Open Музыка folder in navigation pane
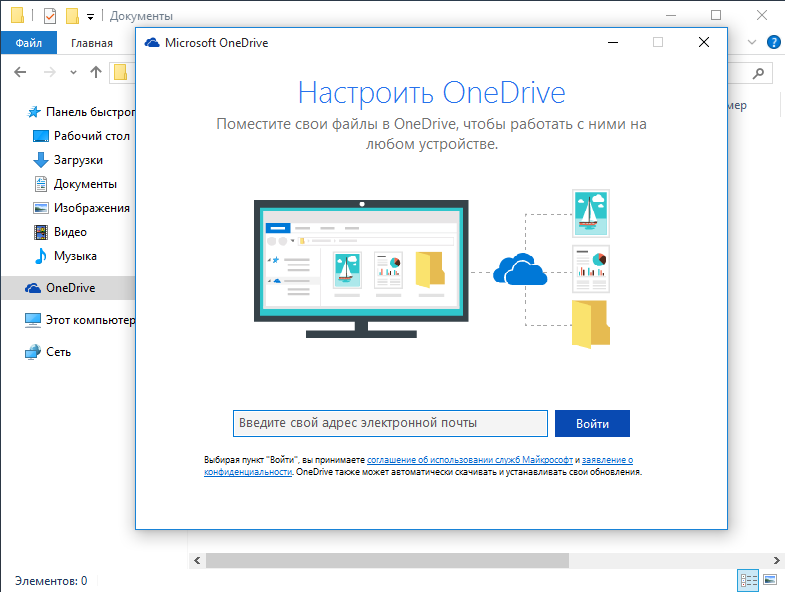 tap(75, 256)
